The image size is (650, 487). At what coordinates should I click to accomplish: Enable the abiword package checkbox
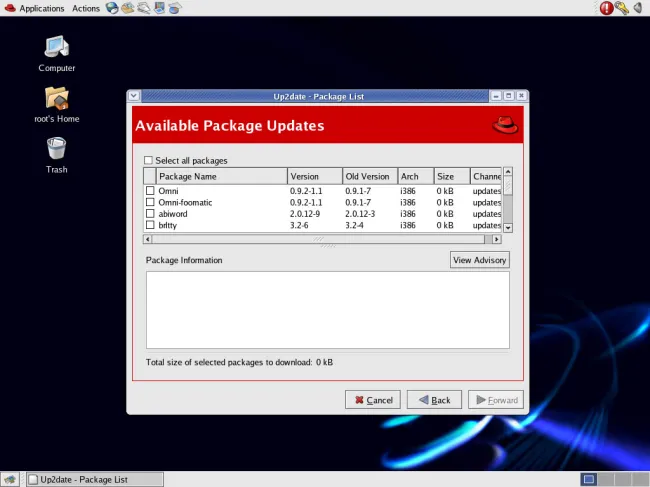click(x=151, y=214)
